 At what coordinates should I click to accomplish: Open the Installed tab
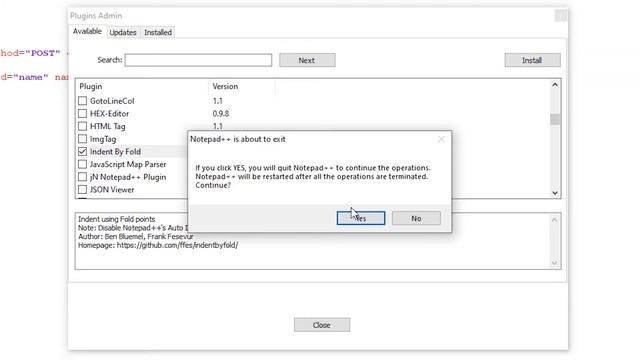(x=158, y=32)
